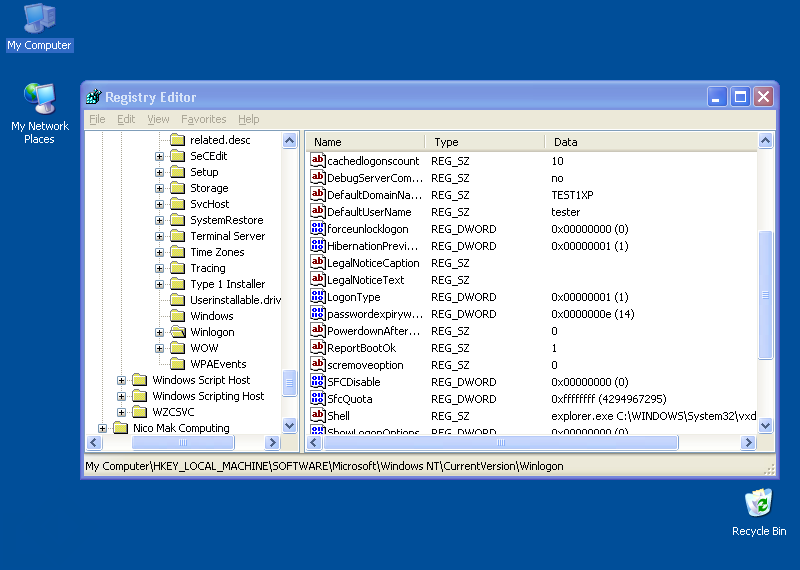This screenshot has width=800, height=570.
Task: Select the Recycle Bin desktop icon
Action: [x=759, y=512]
